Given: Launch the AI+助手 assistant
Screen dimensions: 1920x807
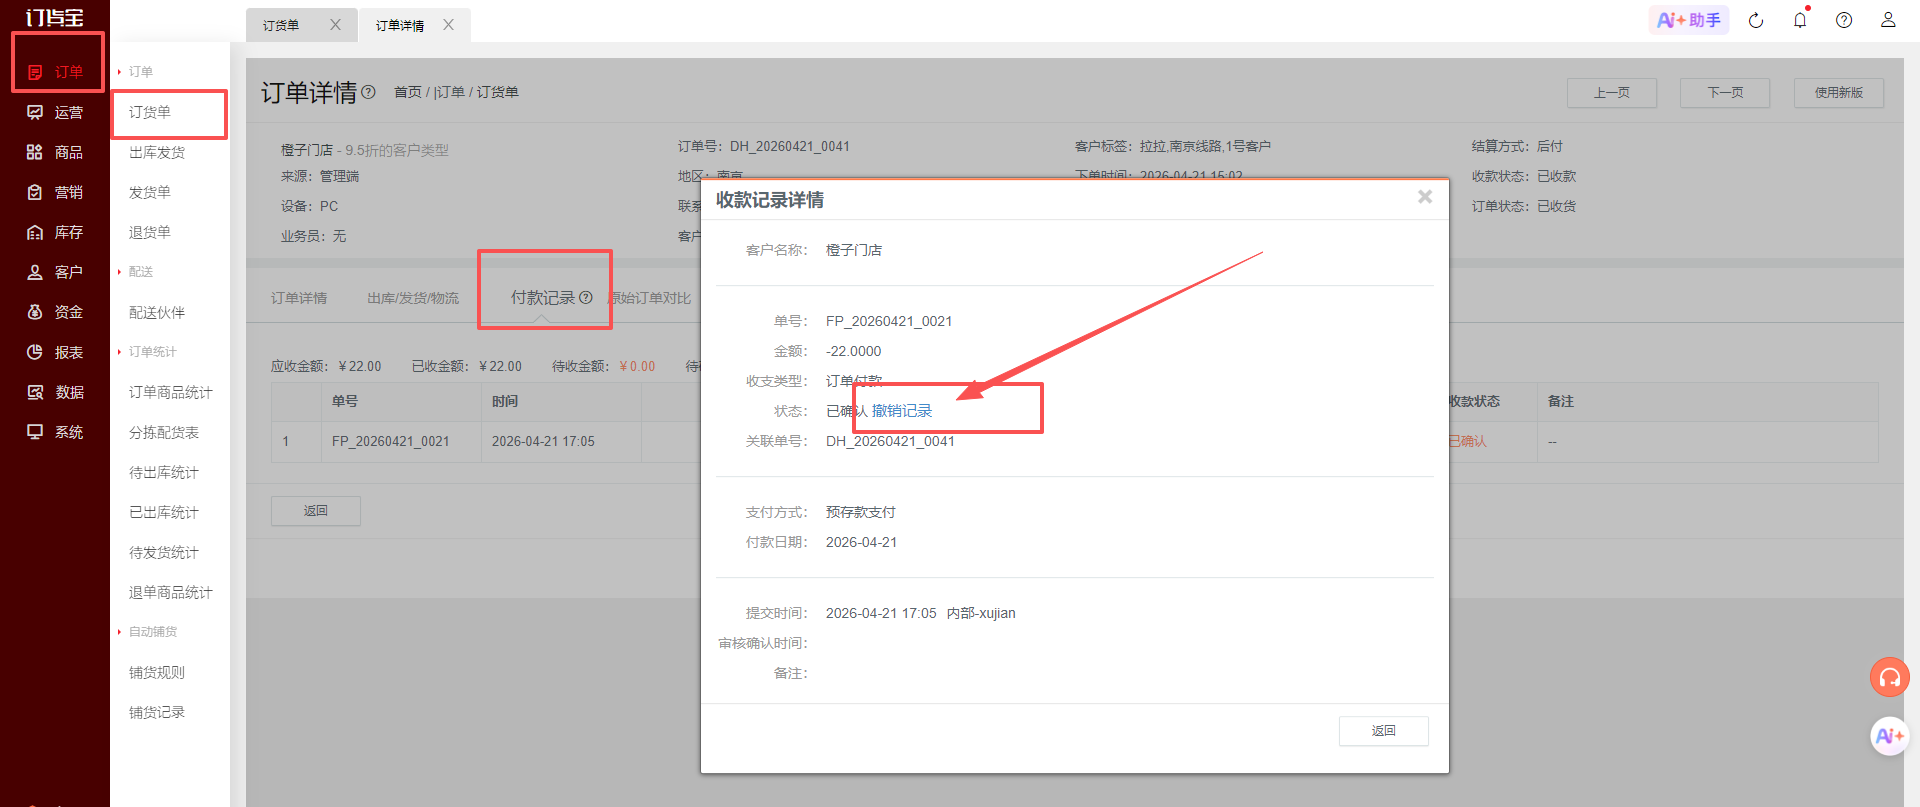Looking at the screenshot, I should (1689, 20).
